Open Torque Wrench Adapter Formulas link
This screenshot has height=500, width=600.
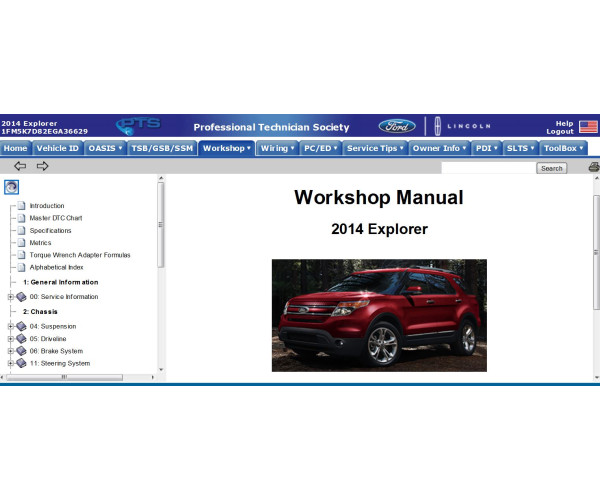point(80,255)
